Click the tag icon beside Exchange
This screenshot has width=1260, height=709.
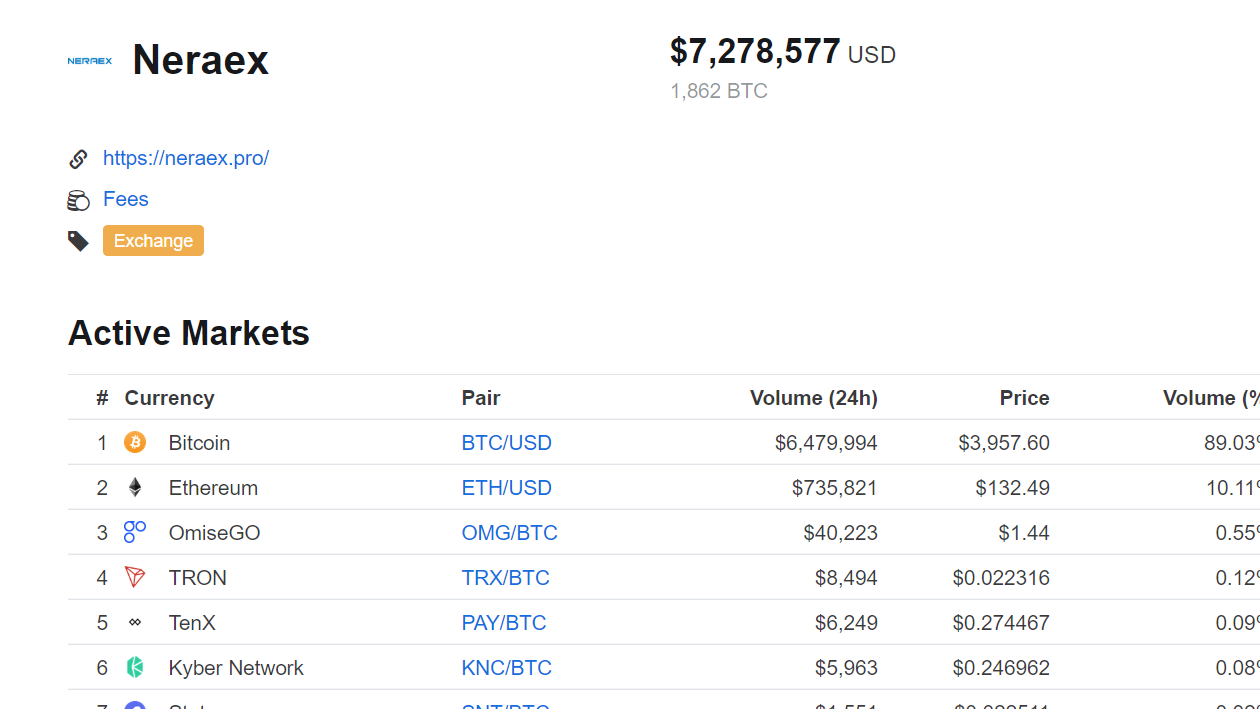[78, 241]
